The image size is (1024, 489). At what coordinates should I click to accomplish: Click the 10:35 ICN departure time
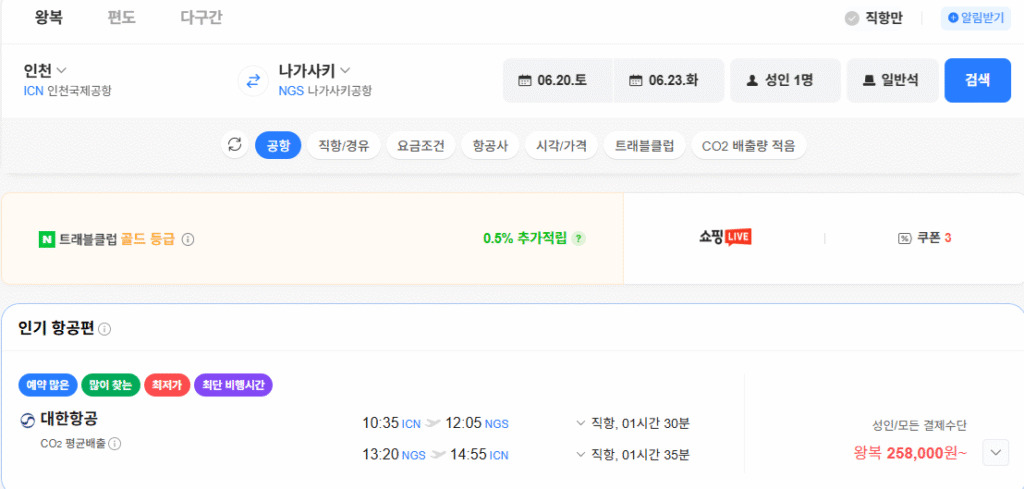pos(391,424)
